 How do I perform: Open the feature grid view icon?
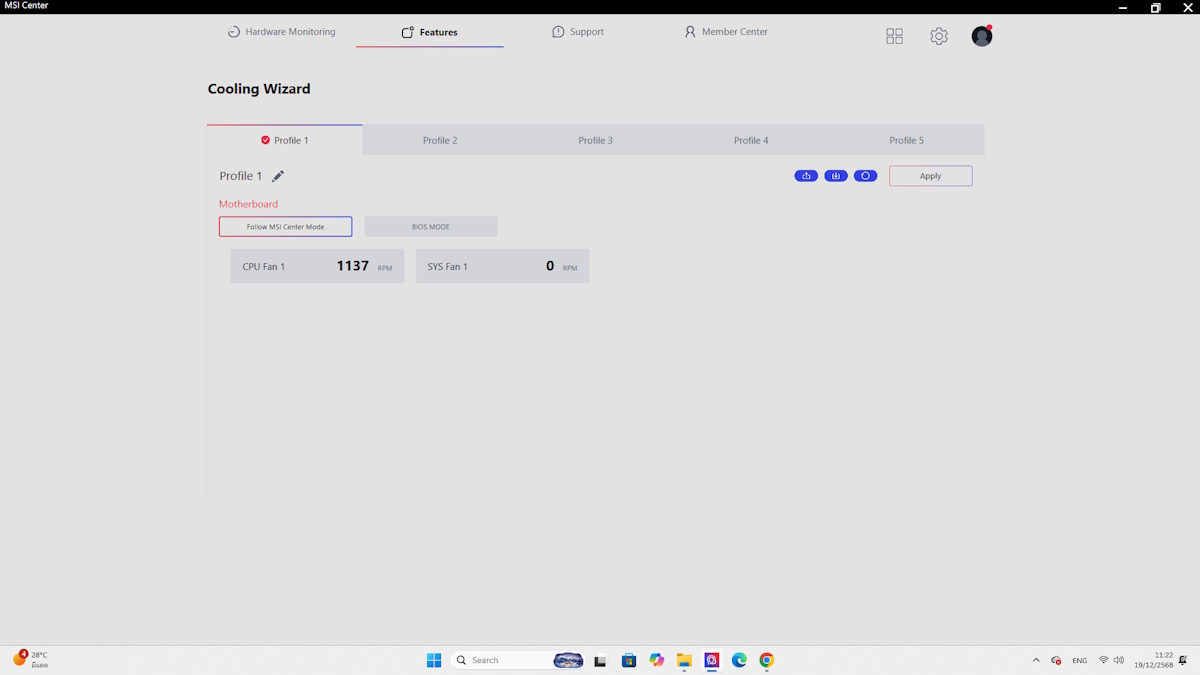[894, 36]
